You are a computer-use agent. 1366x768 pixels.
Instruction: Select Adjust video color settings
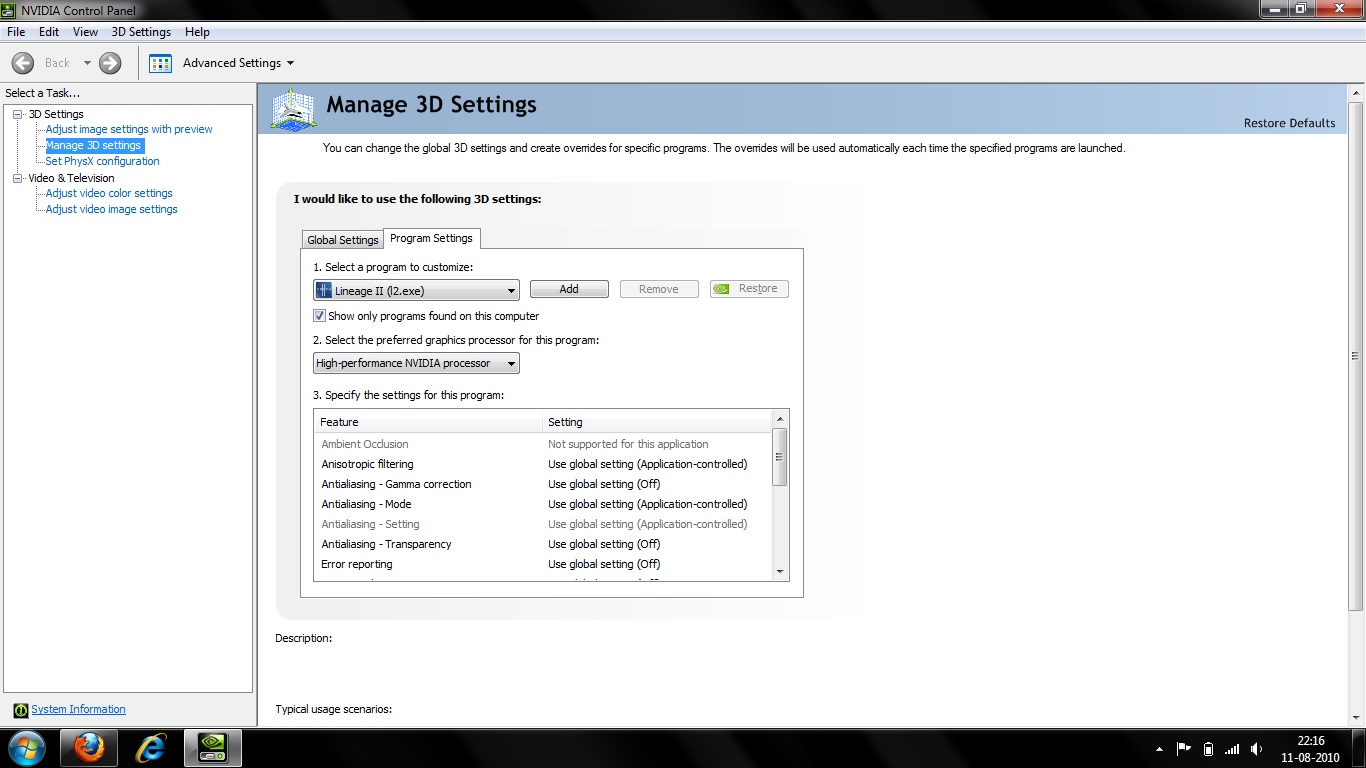(109, 193)
